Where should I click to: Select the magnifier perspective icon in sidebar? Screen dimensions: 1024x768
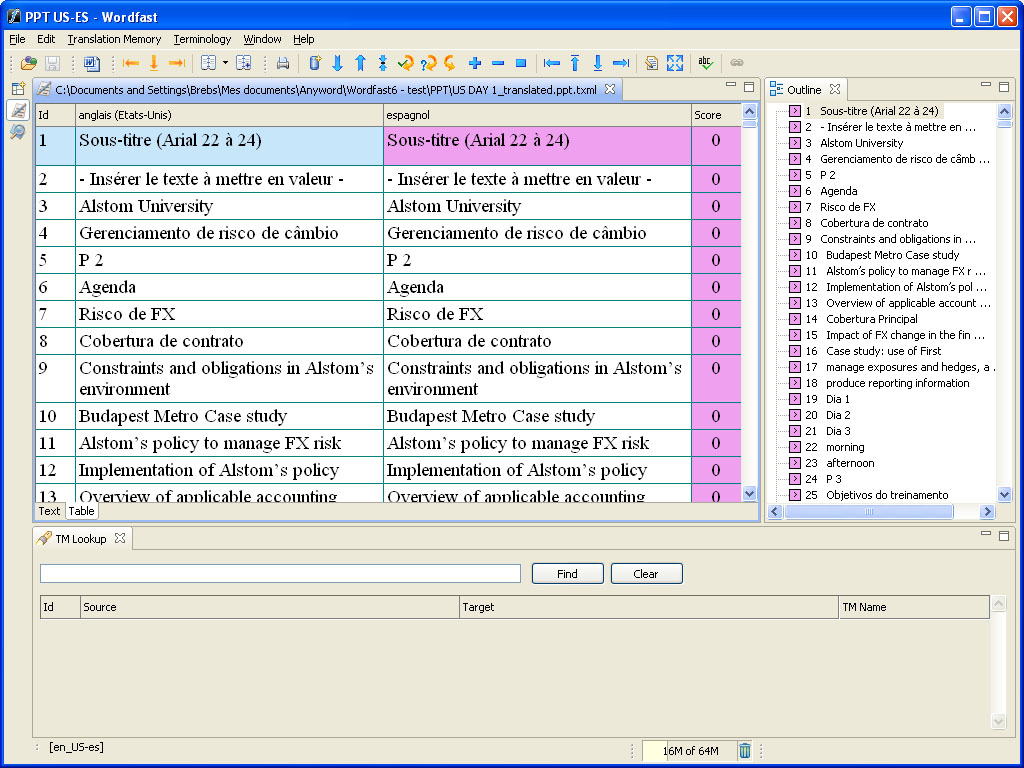coord(18,133)
